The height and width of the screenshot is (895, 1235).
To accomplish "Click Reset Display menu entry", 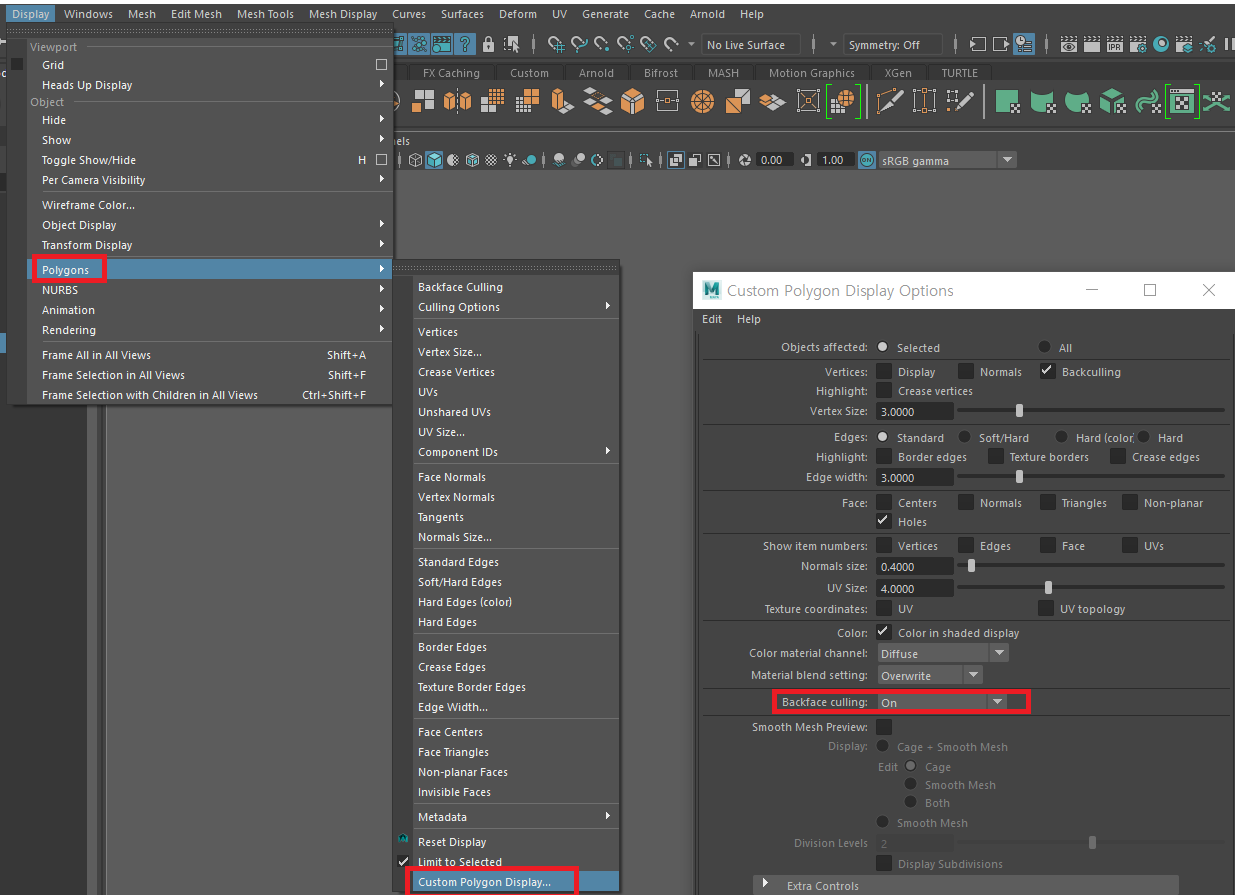I will [x=517, y=842].
